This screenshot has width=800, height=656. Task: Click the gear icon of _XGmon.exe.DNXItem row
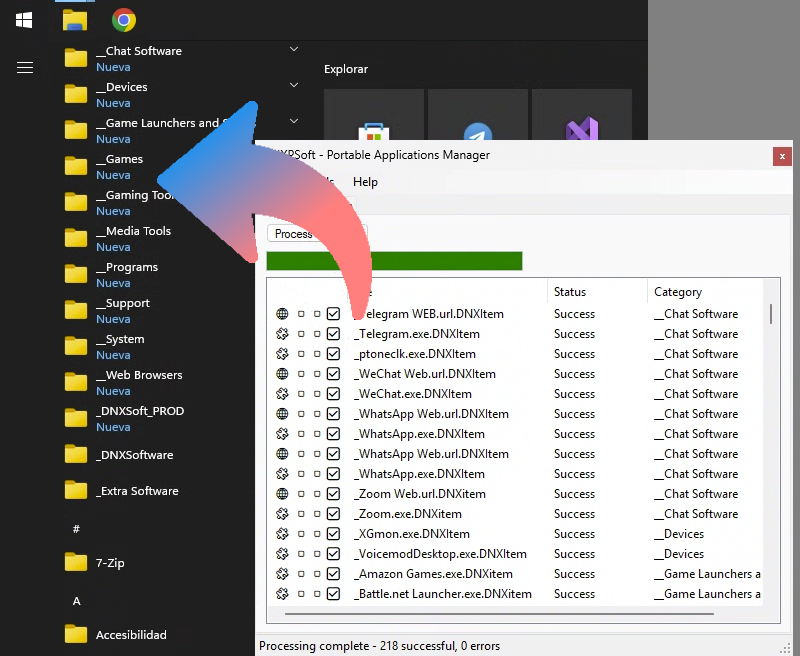click(x=282, y=534)
